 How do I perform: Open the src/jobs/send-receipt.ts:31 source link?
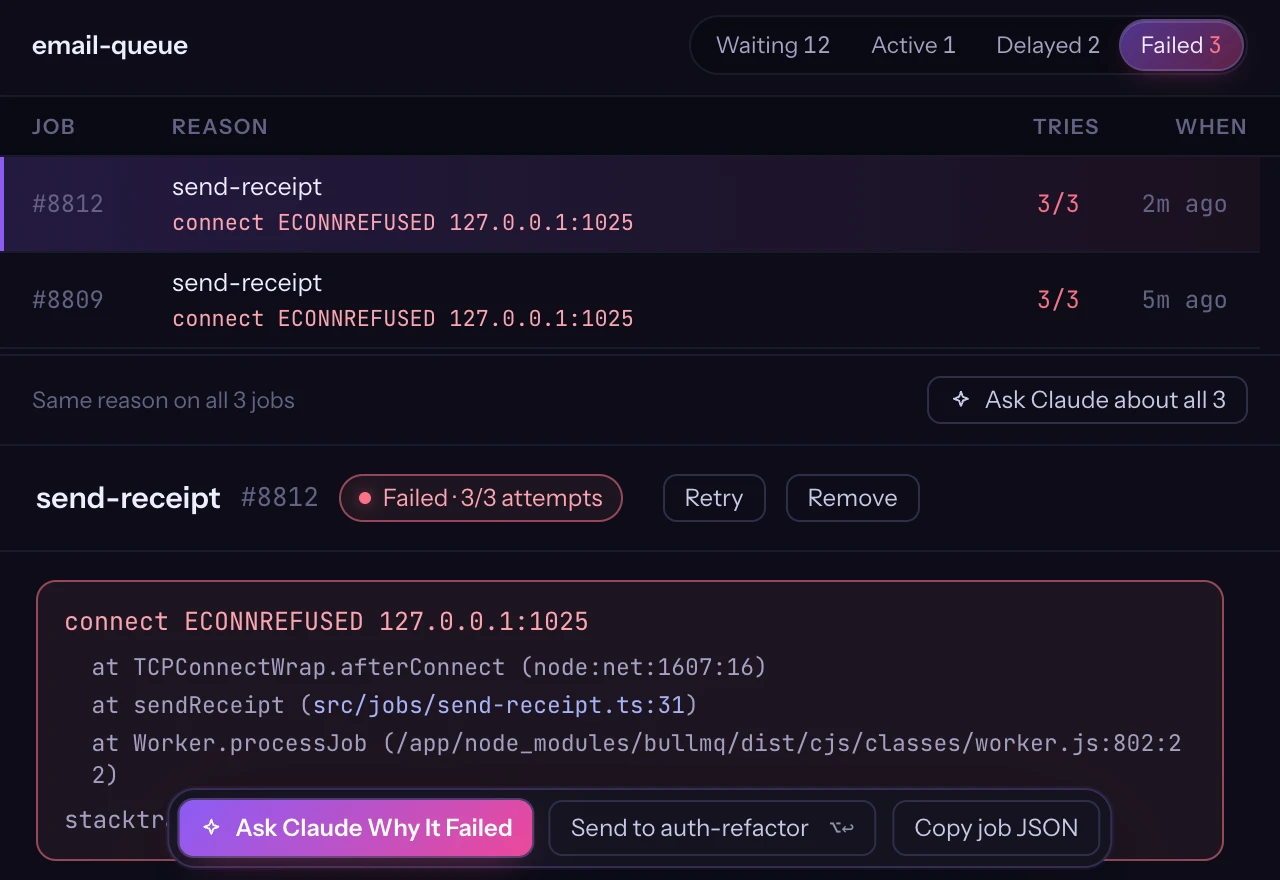(499, 705)
